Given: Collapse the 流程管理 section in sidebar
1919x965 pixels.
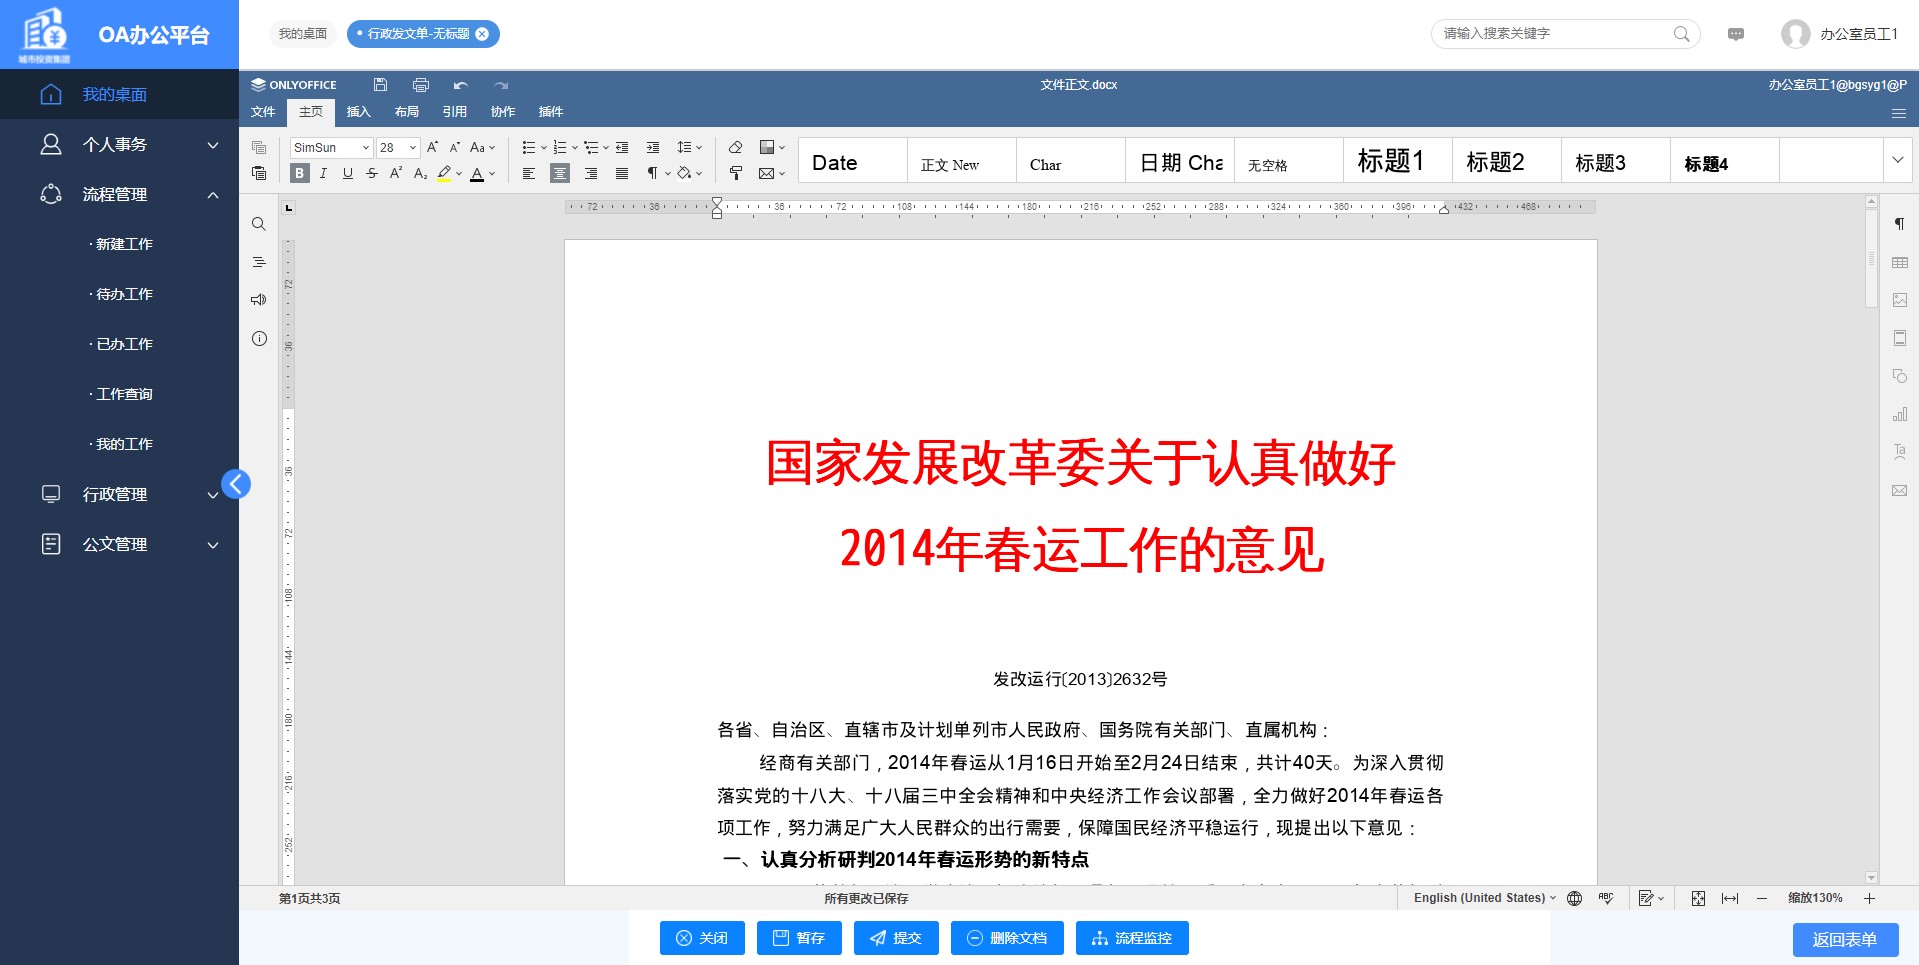Looking at the screenshot, I should click(x=211, y=195).
